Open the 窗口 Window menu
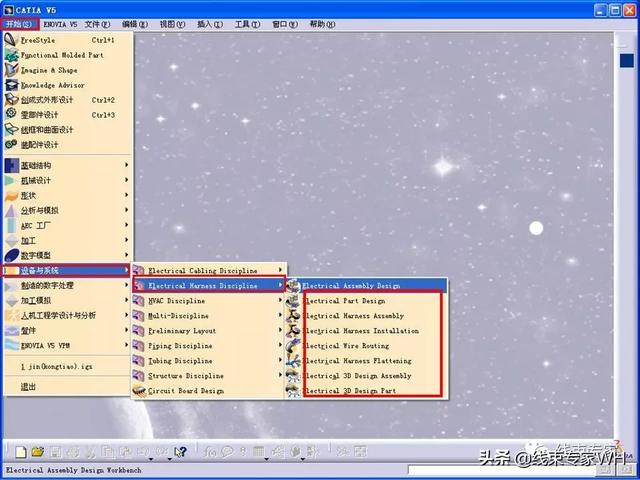This screenshot has width=640, height=480. [285, 24]
